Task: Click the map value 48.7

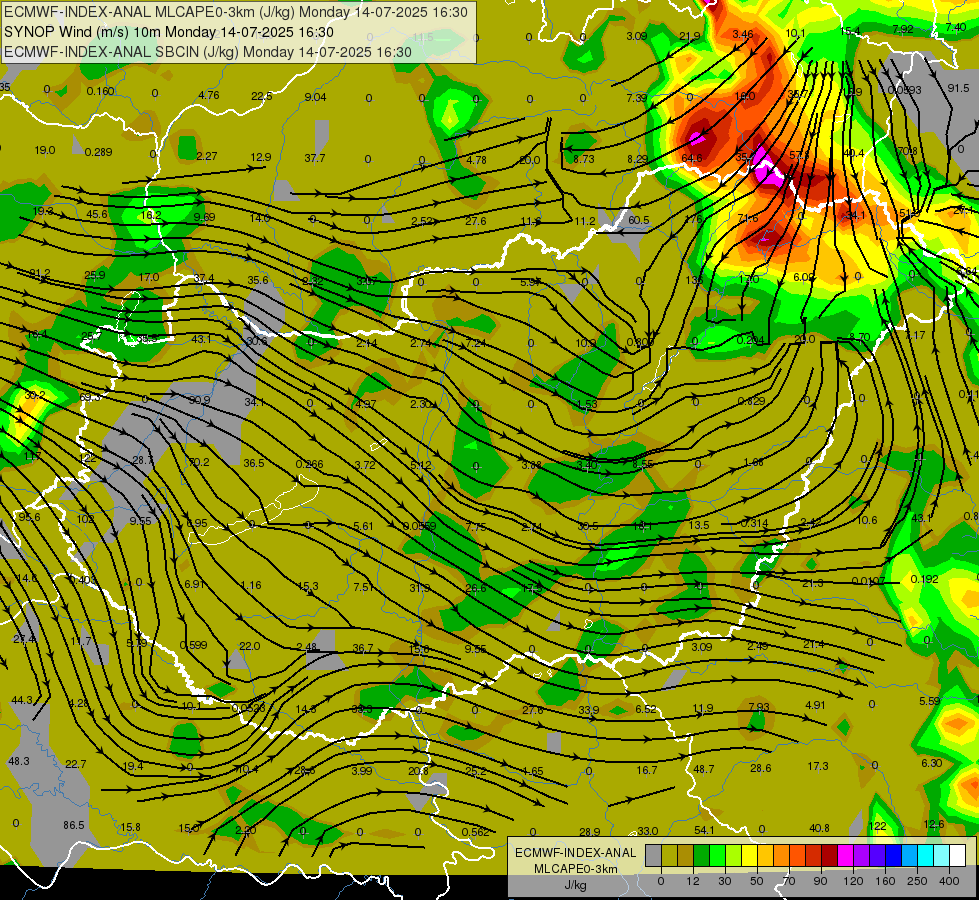Action: pyautogui.click(x=704, y=769)
